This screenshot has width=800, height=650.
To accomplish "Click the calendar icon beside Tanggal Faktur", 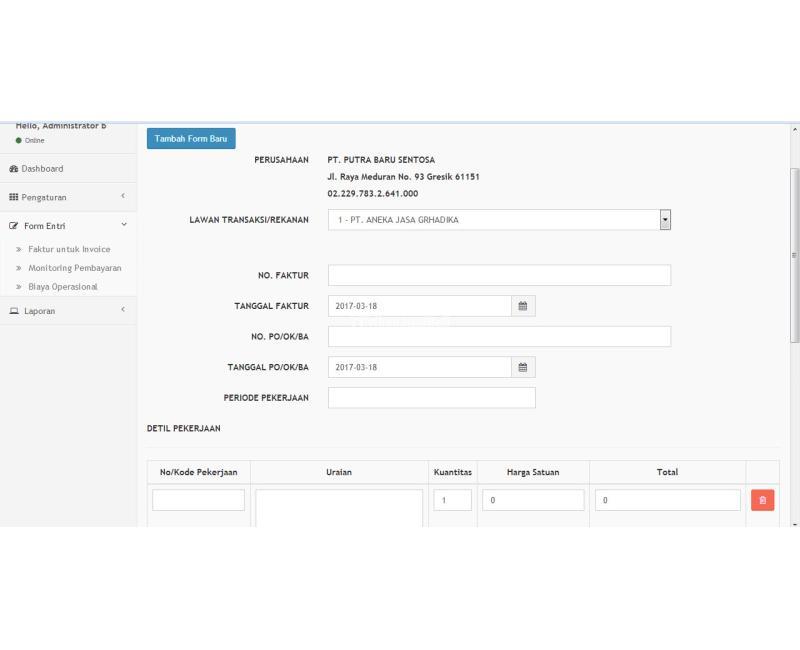I will coord(522,306).
